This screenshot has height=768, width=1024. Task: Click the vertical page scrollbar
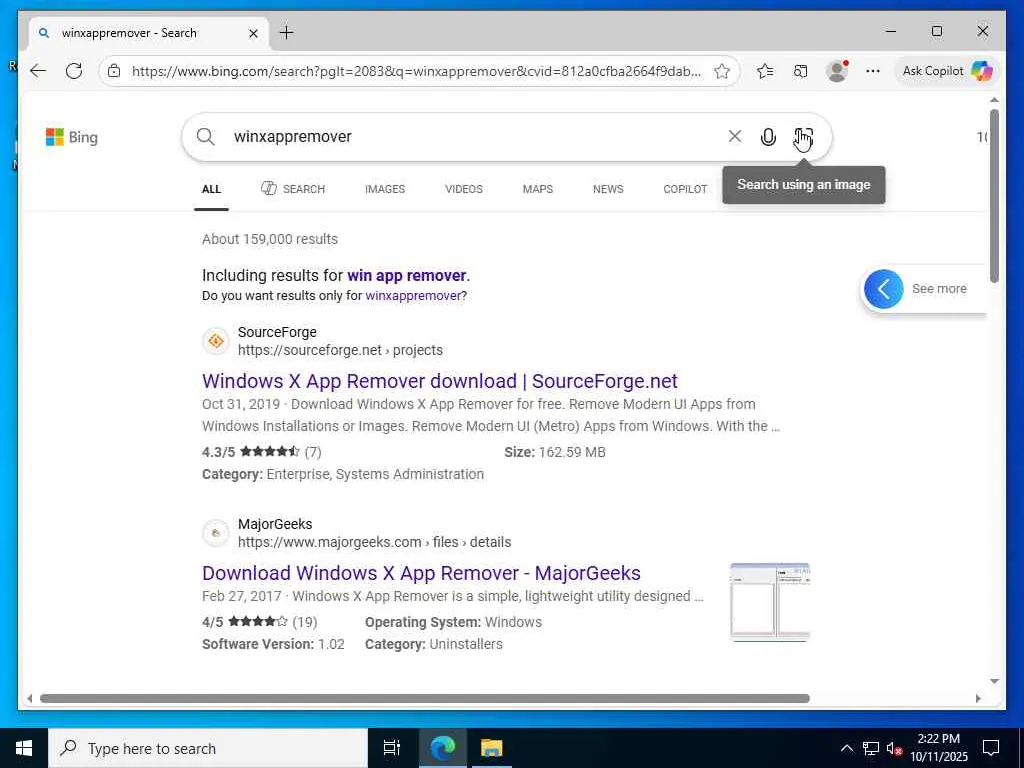tap(994, 196)
